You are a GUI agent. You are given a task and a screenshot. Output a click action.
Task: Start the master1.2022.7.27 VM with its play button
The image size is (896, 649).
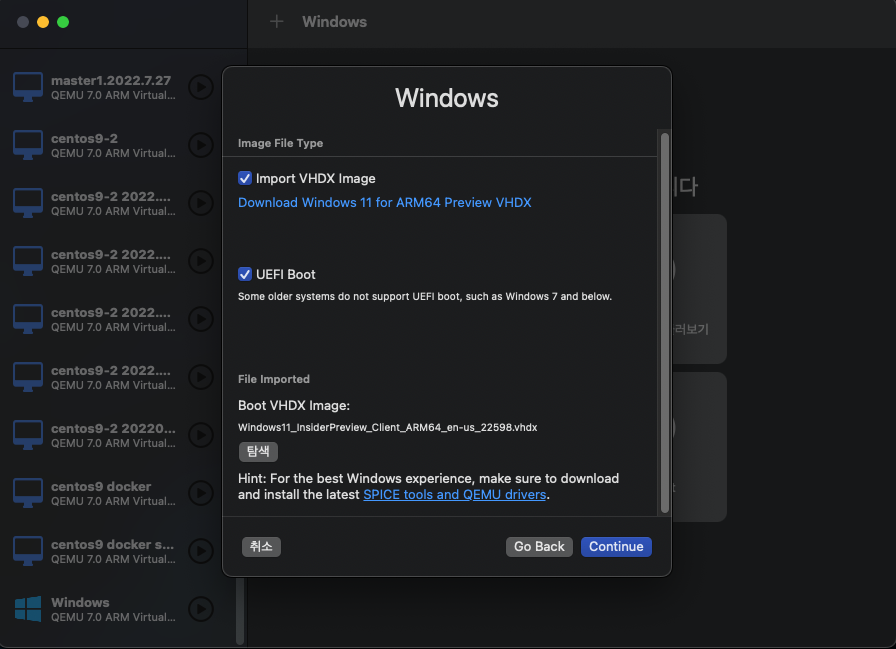[201, 87]
